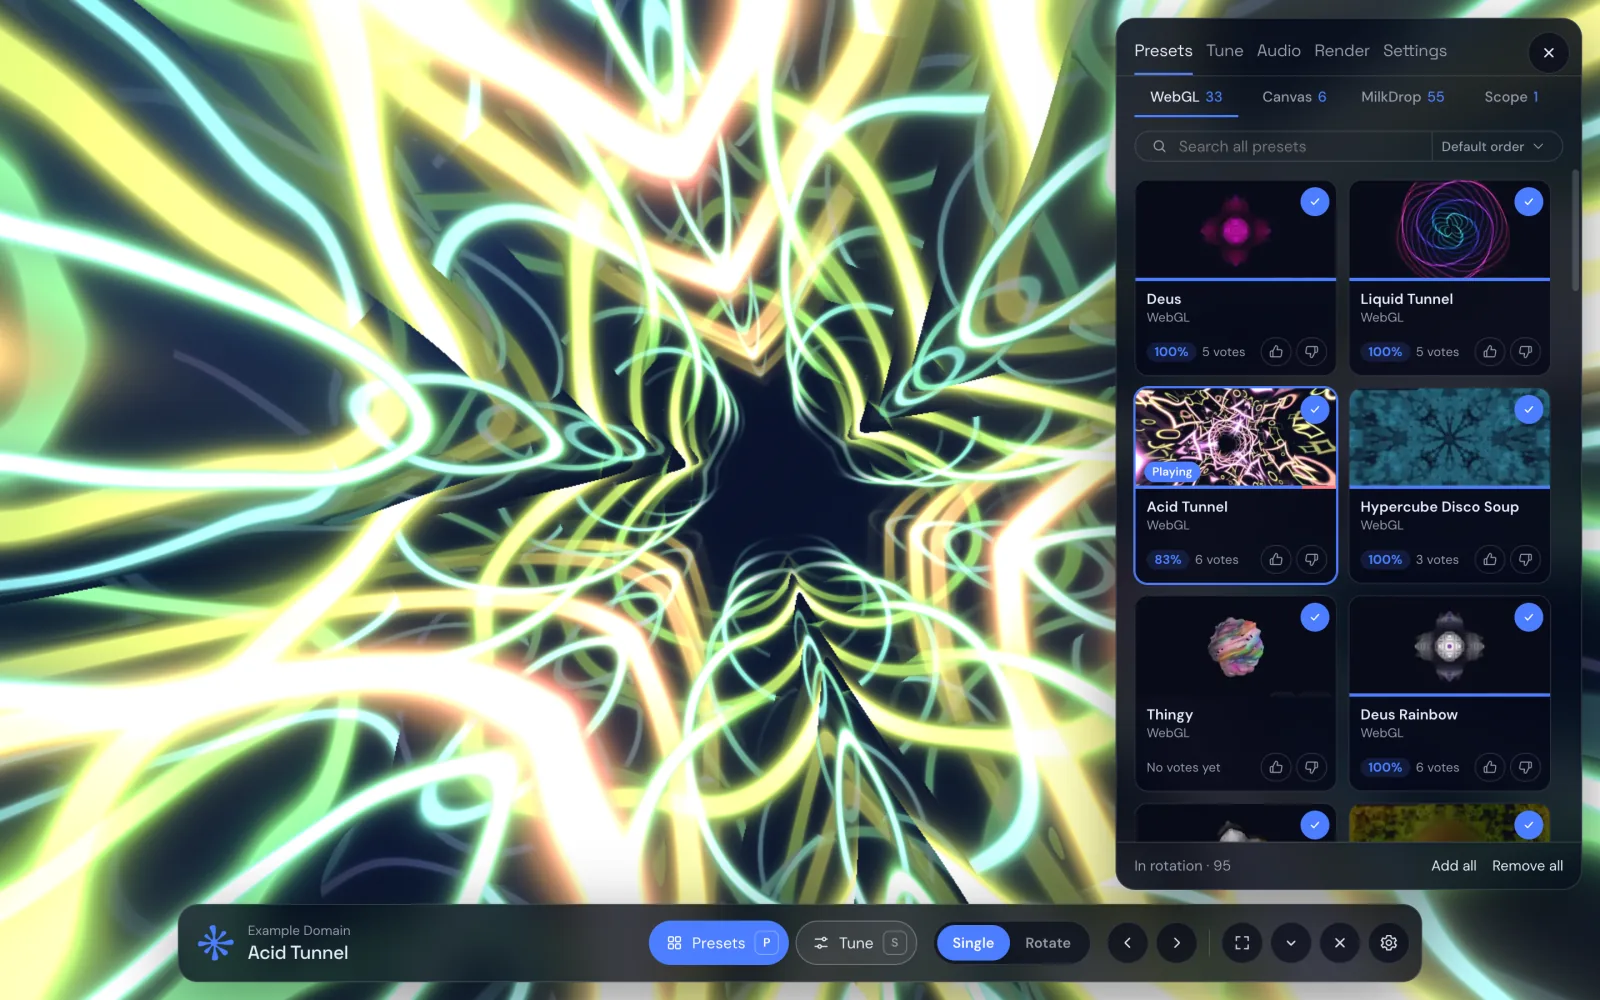The image size is (1600, 1000).
Task: Select Single playback mode
Action: click(973, 943)
